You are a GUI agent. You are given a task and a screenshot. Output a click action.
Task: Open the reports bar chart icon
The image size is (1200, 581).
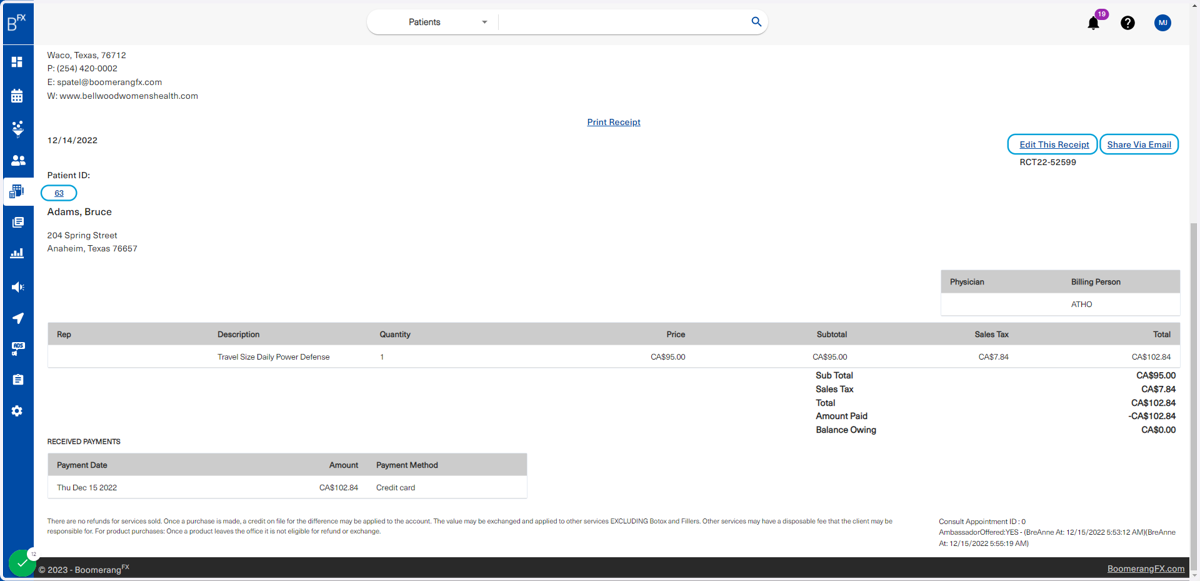(x=17, y=254)
